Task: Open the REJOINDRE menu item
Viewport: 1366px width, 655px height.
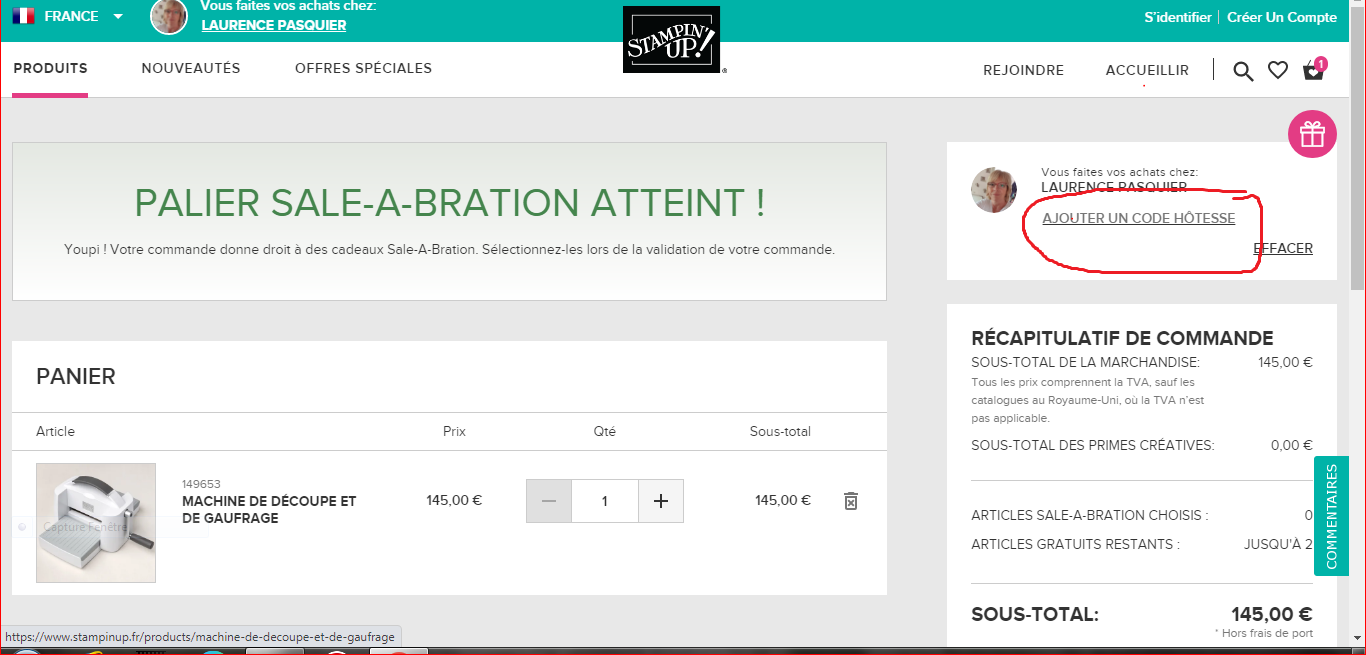Action: tap(1023, 70)
